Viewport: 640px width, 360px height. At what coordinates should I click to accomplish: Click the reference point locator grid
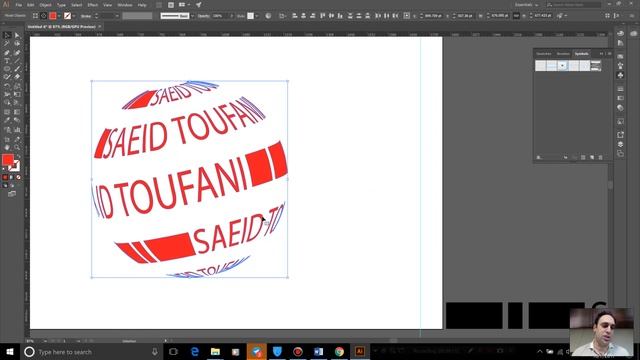407,16
